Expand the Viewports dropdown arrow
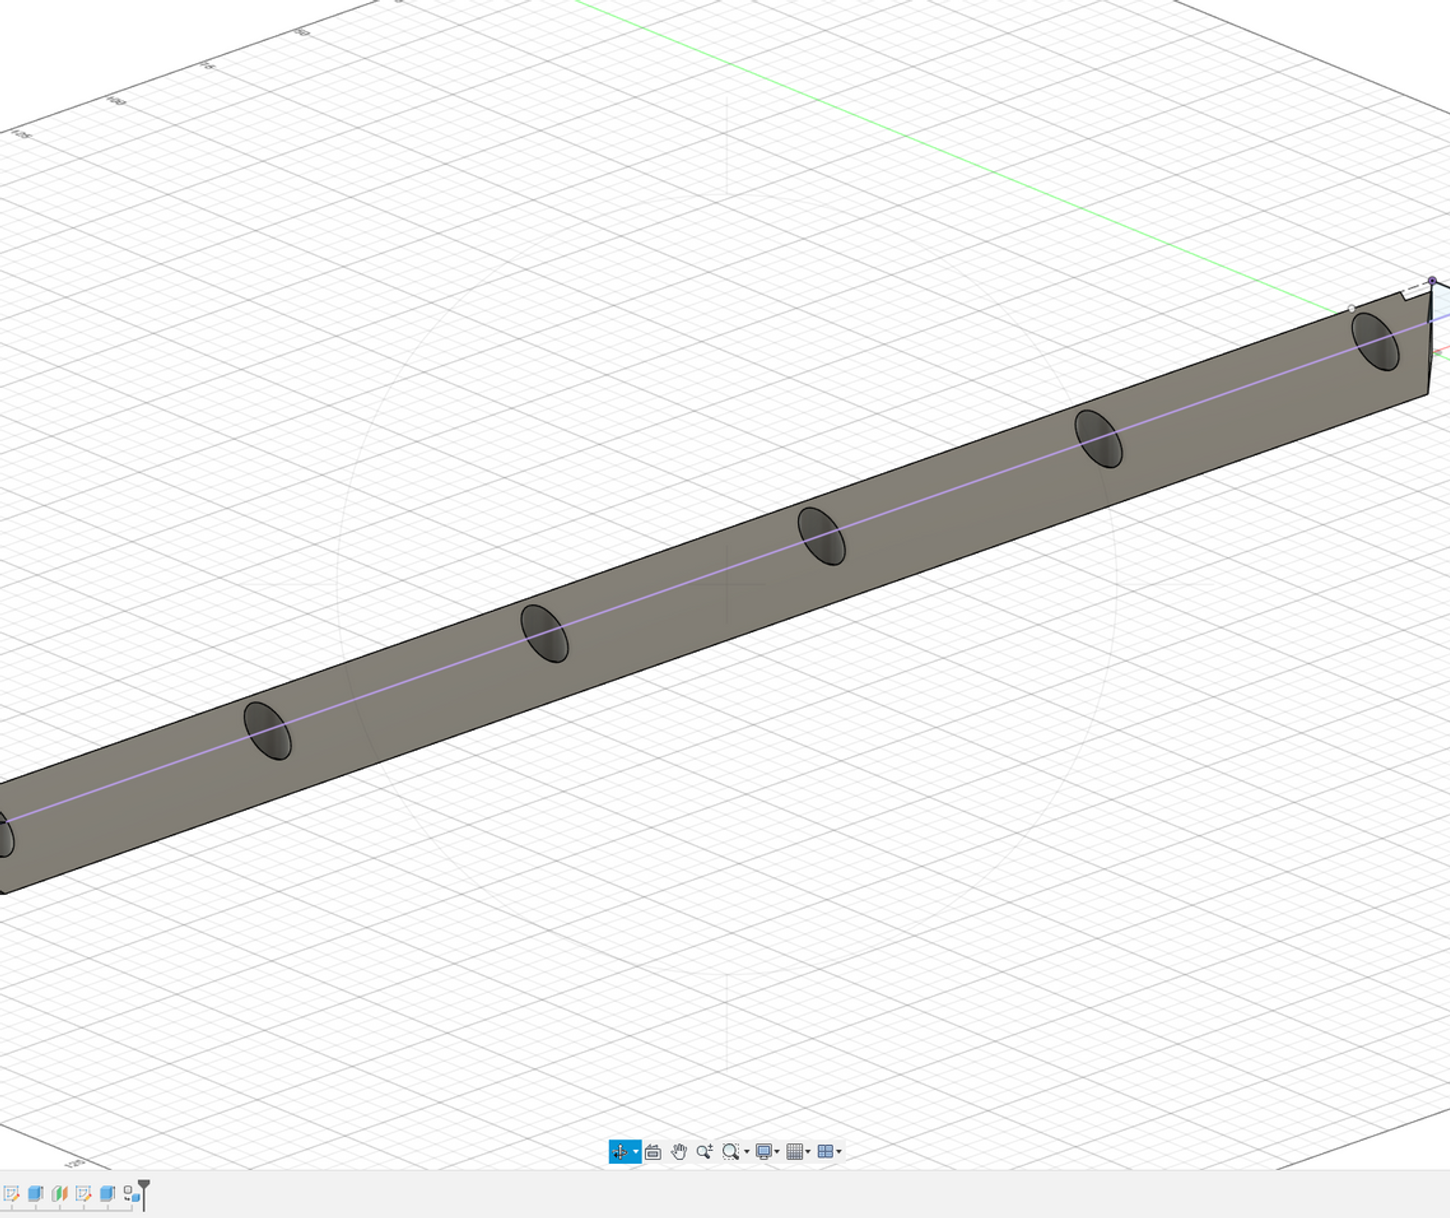This screenshot has height=1218, width=1450. (x=839, y=1152)
